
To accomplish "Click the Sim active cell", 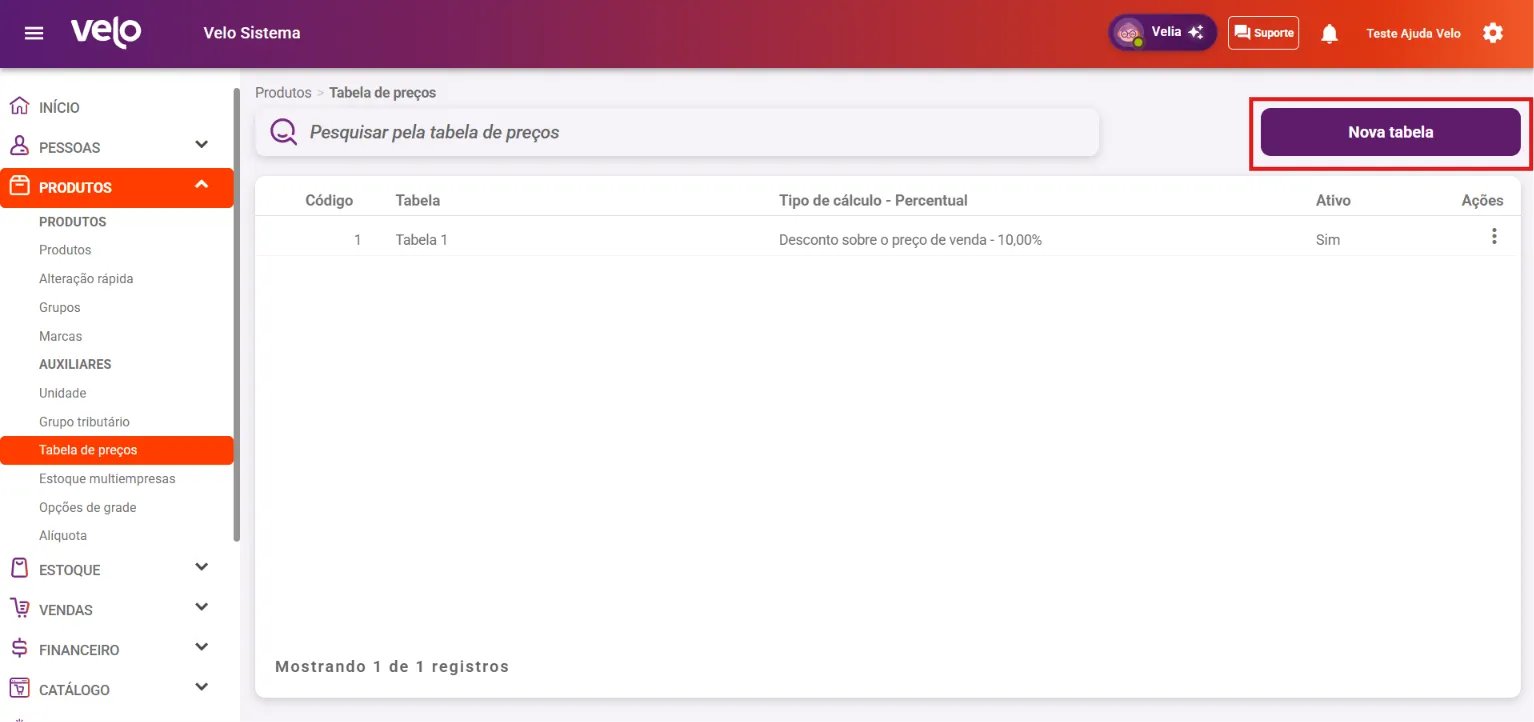I will pyautogui.click(x=1328, y=240).
